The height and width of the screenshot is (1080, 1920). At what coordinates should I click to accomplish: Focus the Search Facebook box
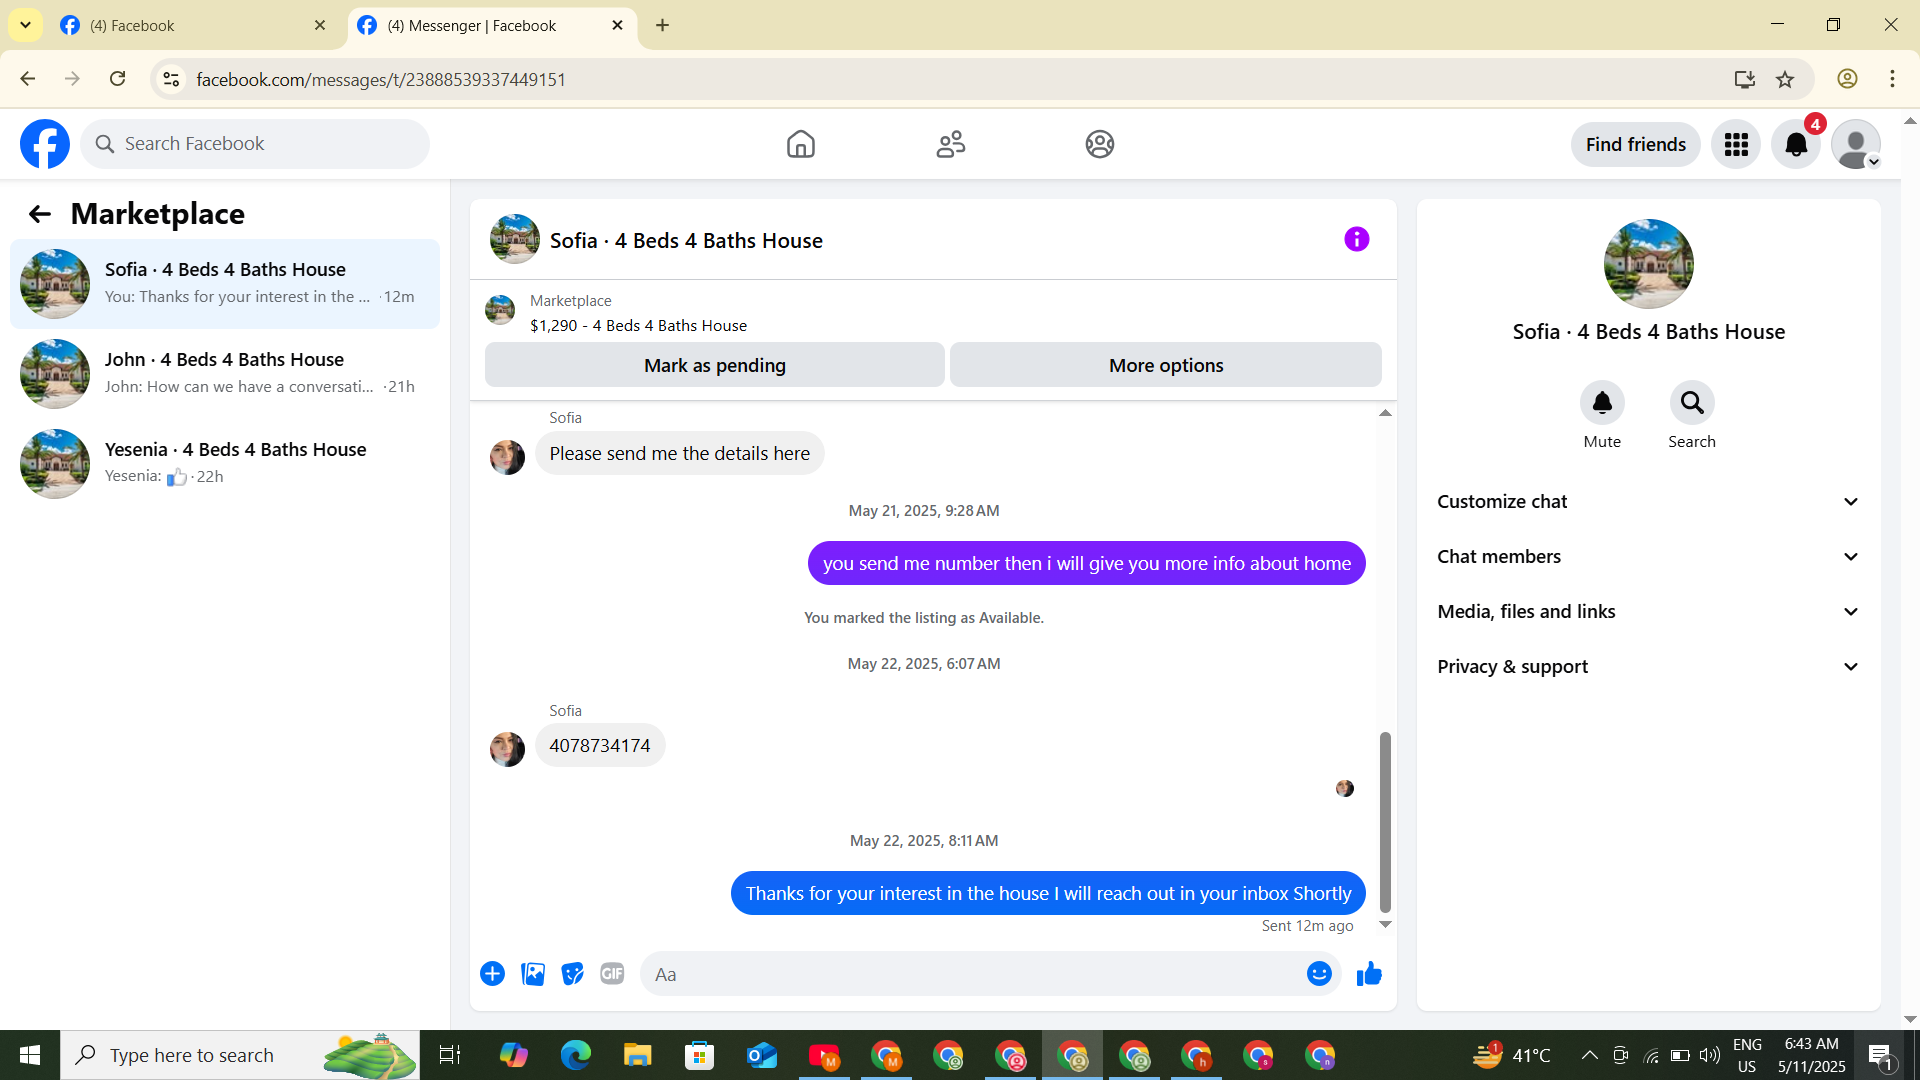(x=255, y=144)
